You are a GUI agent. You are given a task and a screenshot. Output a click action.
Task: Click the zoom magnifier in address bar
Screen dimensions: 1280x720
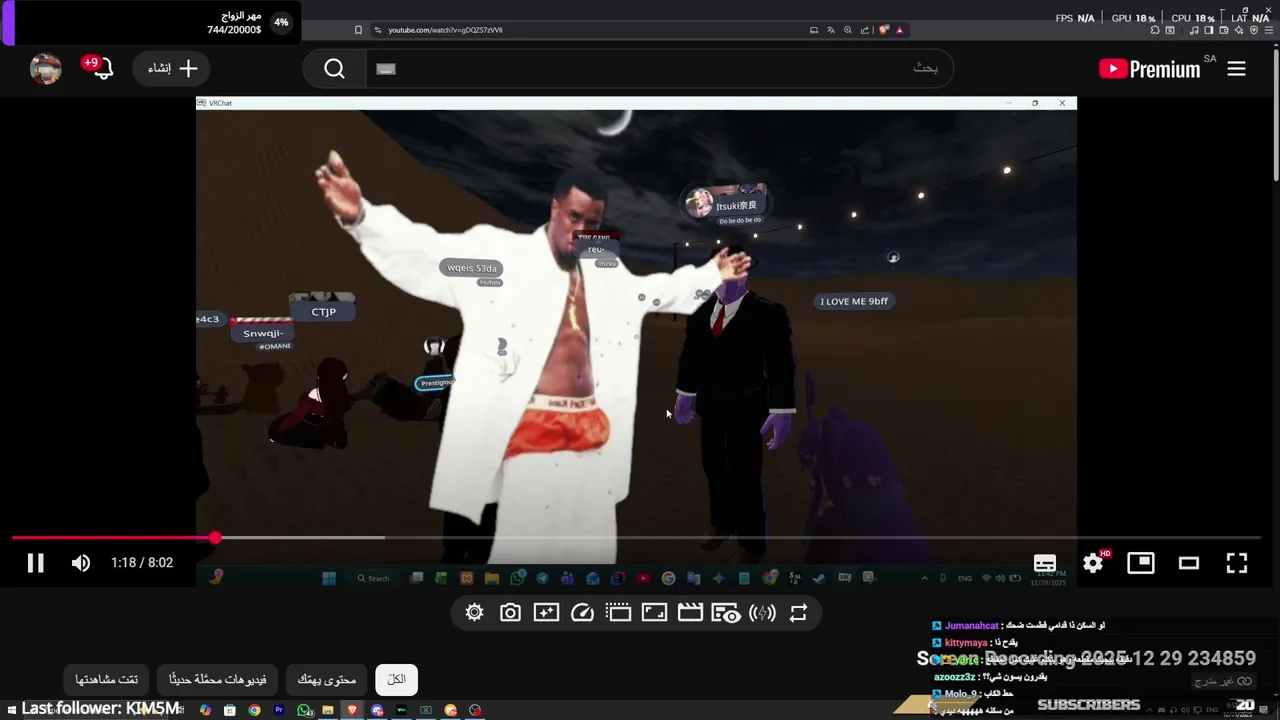coord(848,30)
